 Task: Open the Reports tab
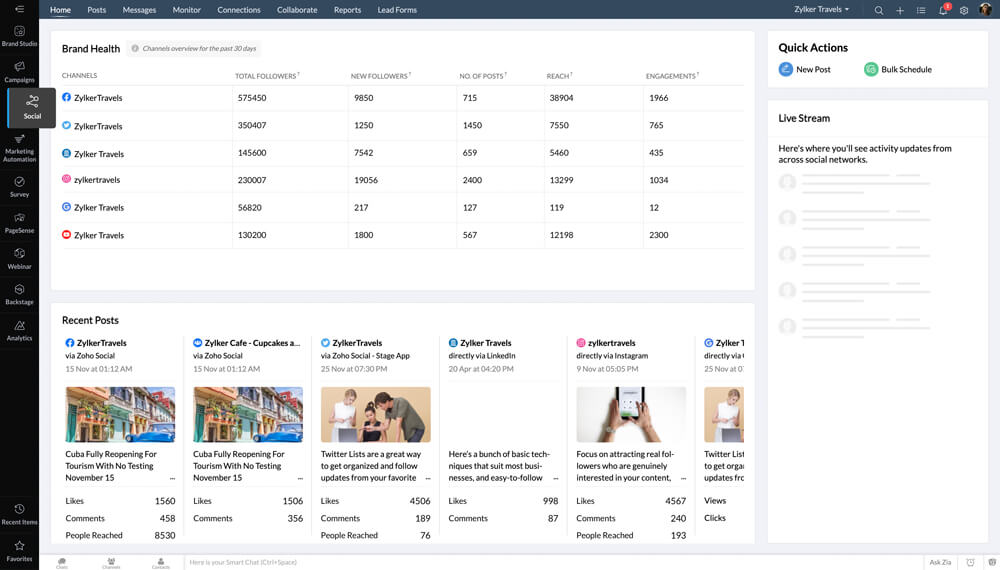point(347,10)
